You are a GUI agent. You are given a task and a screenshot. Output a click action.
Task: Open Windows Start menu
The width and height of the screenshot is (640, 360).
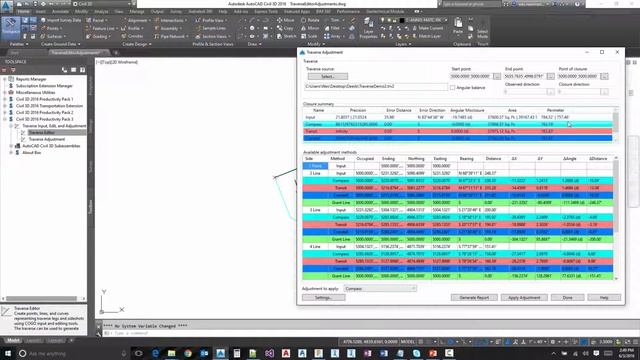(8, 353)
